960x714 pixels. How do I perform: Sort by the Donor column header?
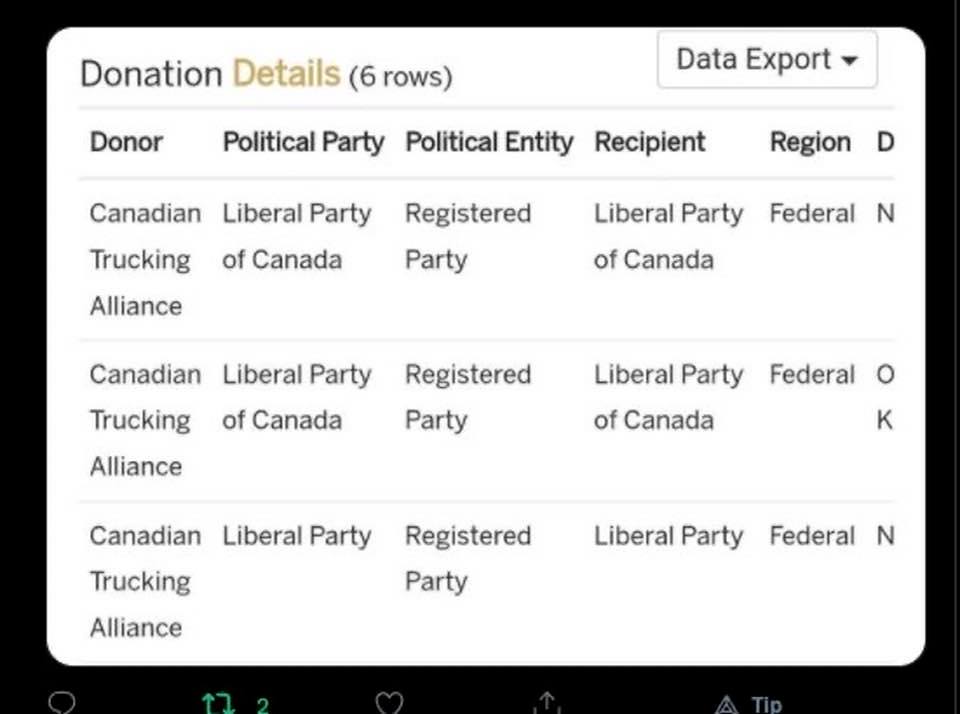126,142
